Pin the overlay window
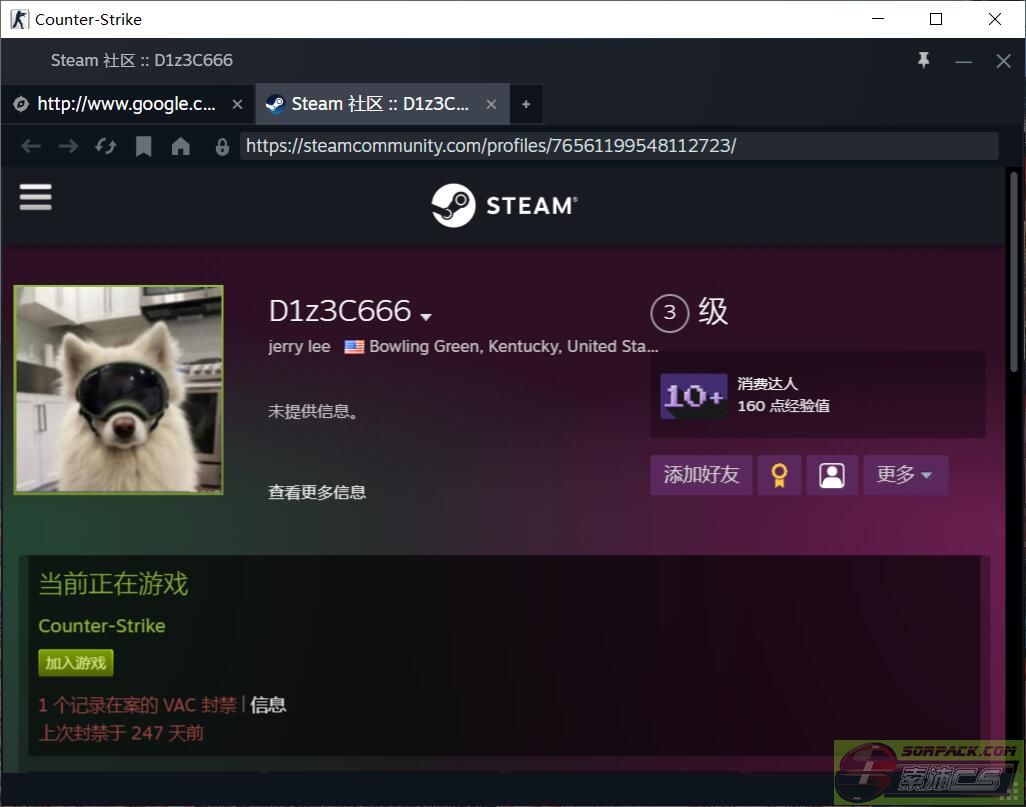The width and height of the screenshot is (1026, 807). 923,61
